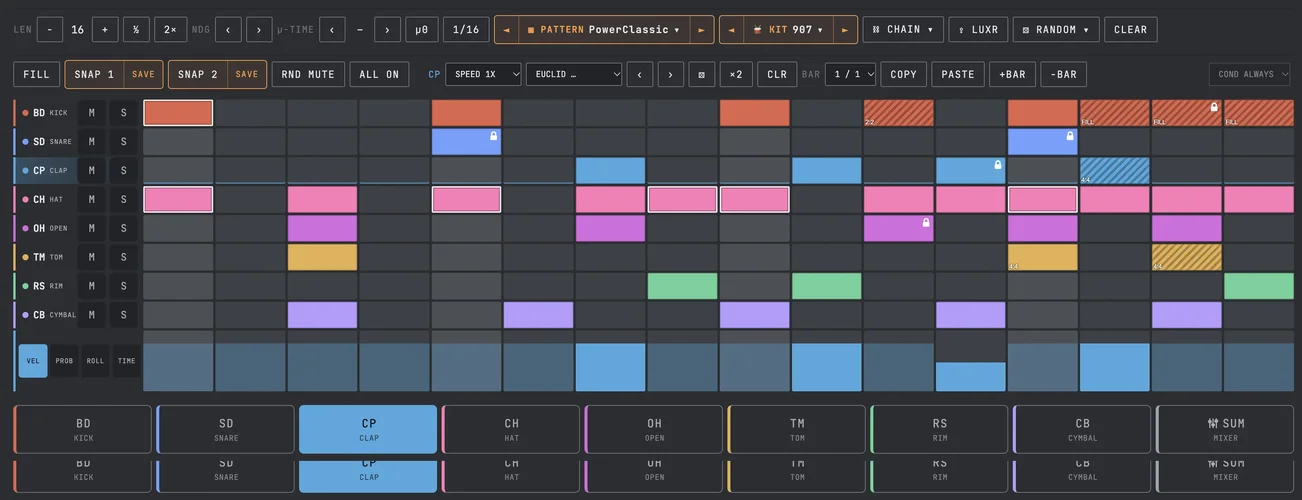Mute the OH open track
The width and height of the screenshot is (1302, 500).
pyautogui.click(x=92, y=228)
